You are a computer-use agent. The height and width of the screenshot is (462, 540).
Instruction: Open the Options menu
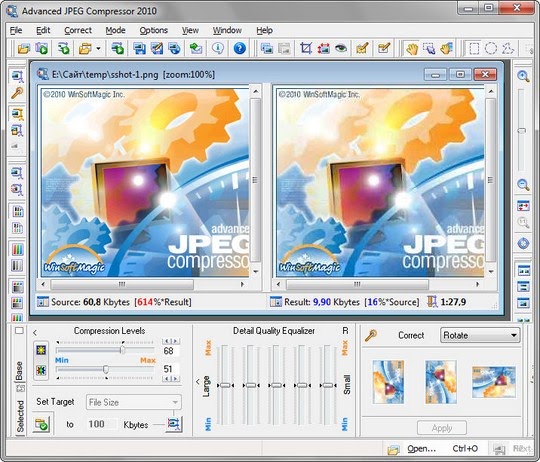[153, 30]
